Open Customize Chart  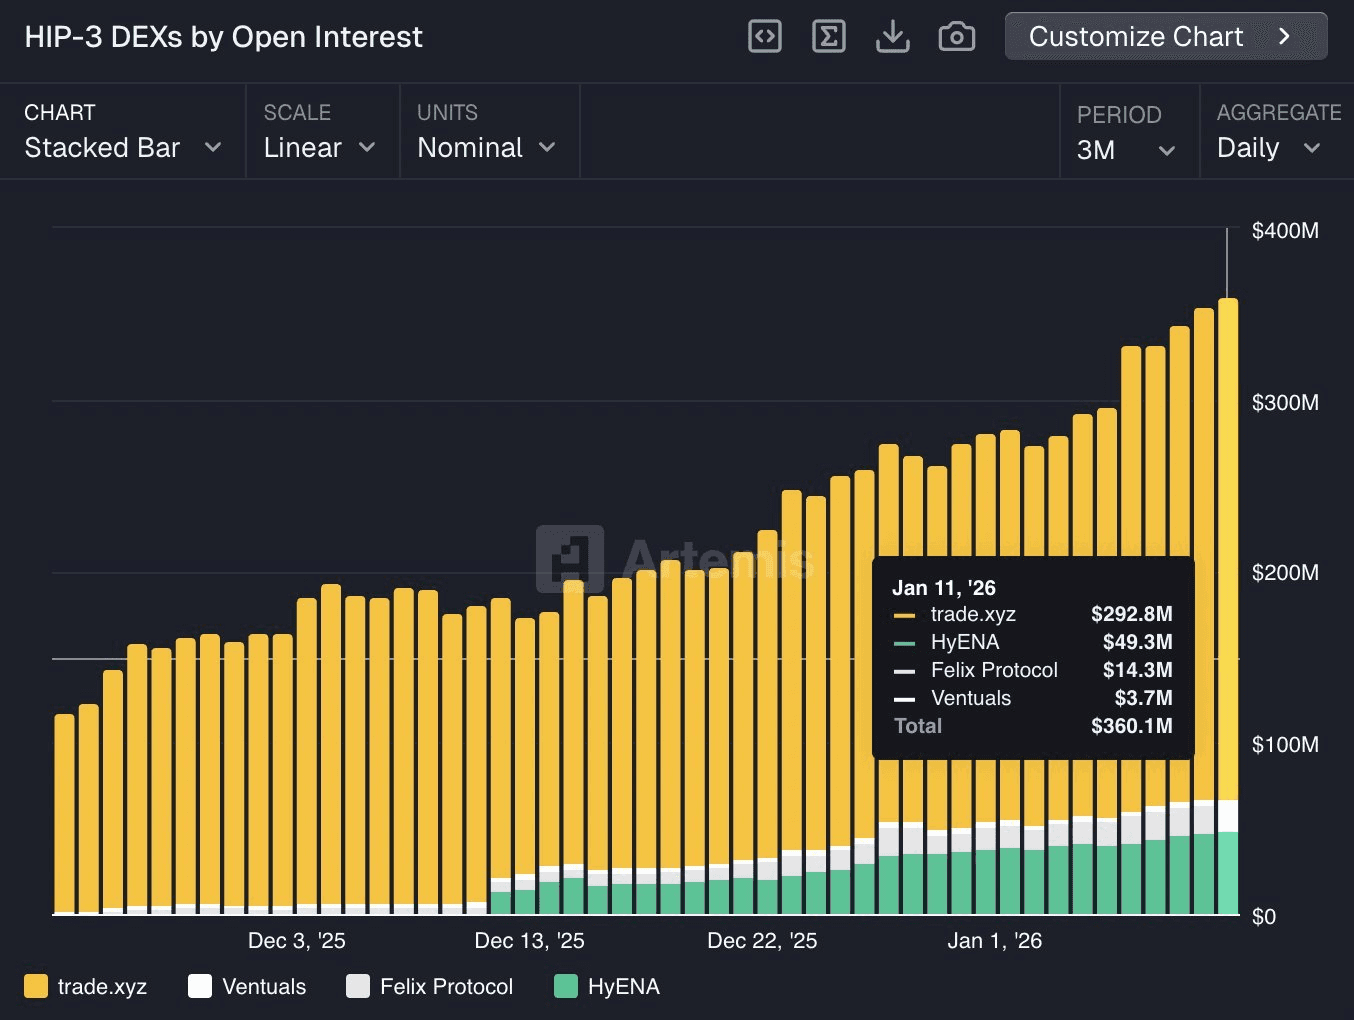pos(1165,36)
